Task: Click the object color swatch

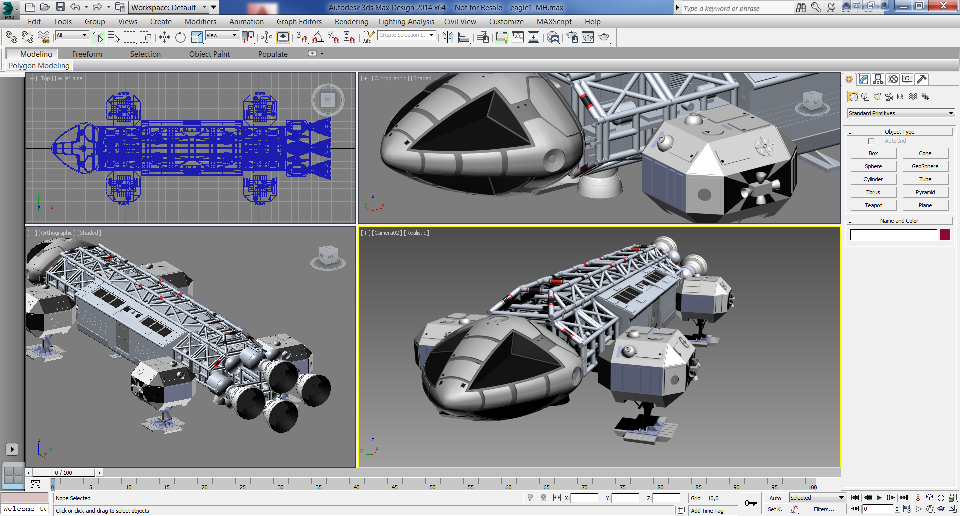Action: 945,235
